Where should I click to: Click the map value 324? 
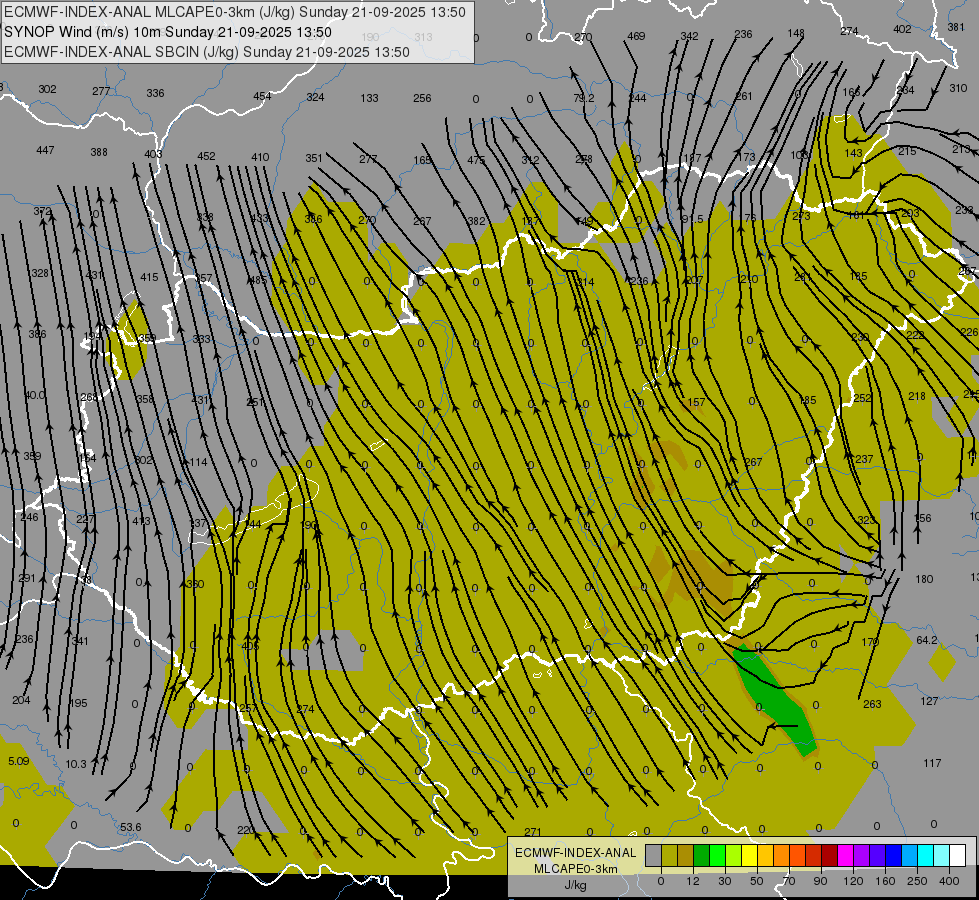coord(315,97)
